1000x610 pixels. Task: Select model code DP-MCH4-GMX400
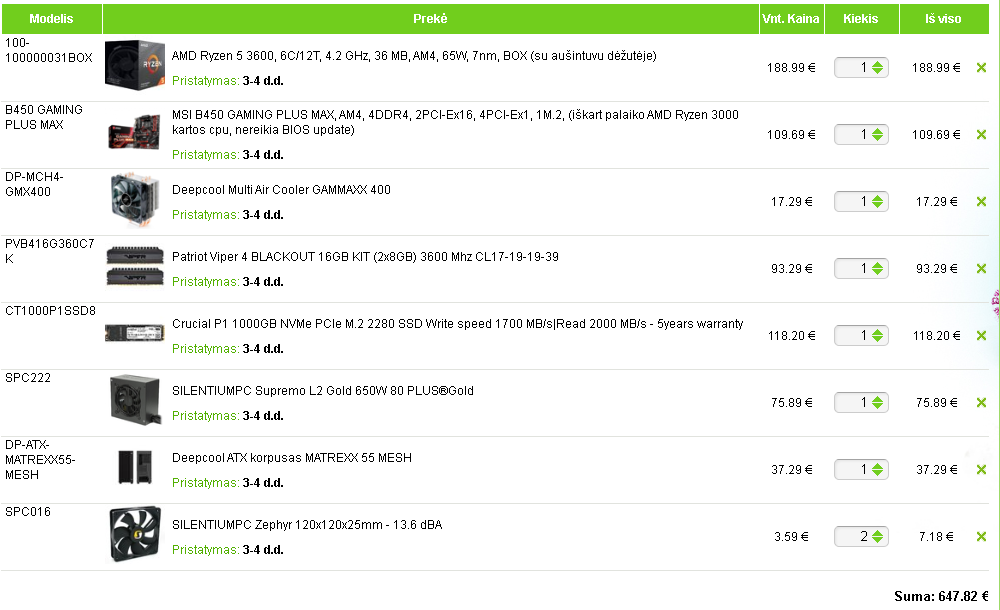34,184
